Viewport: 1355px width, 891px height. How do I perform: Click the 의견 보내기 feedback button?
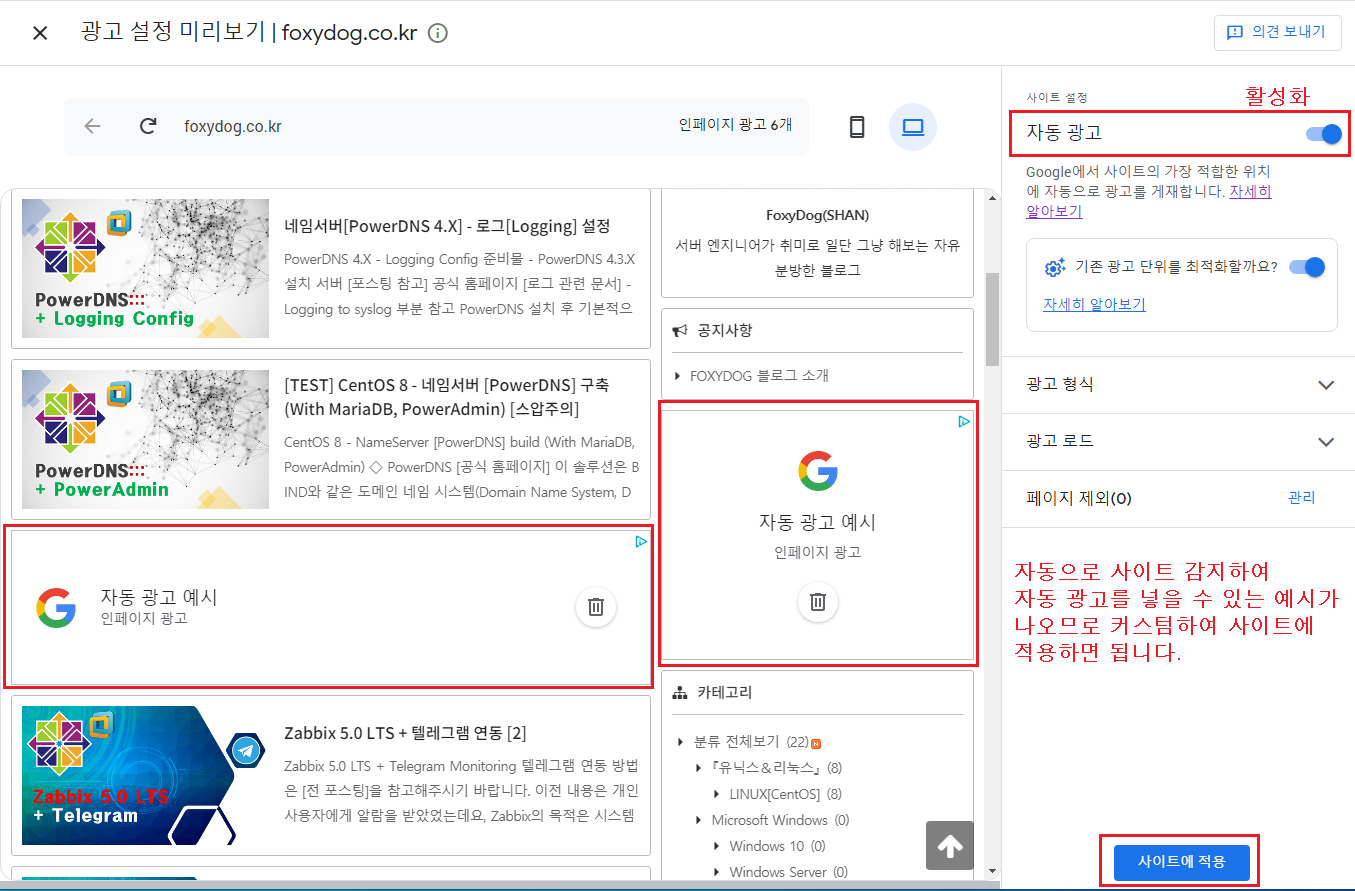click(1276, 32)
